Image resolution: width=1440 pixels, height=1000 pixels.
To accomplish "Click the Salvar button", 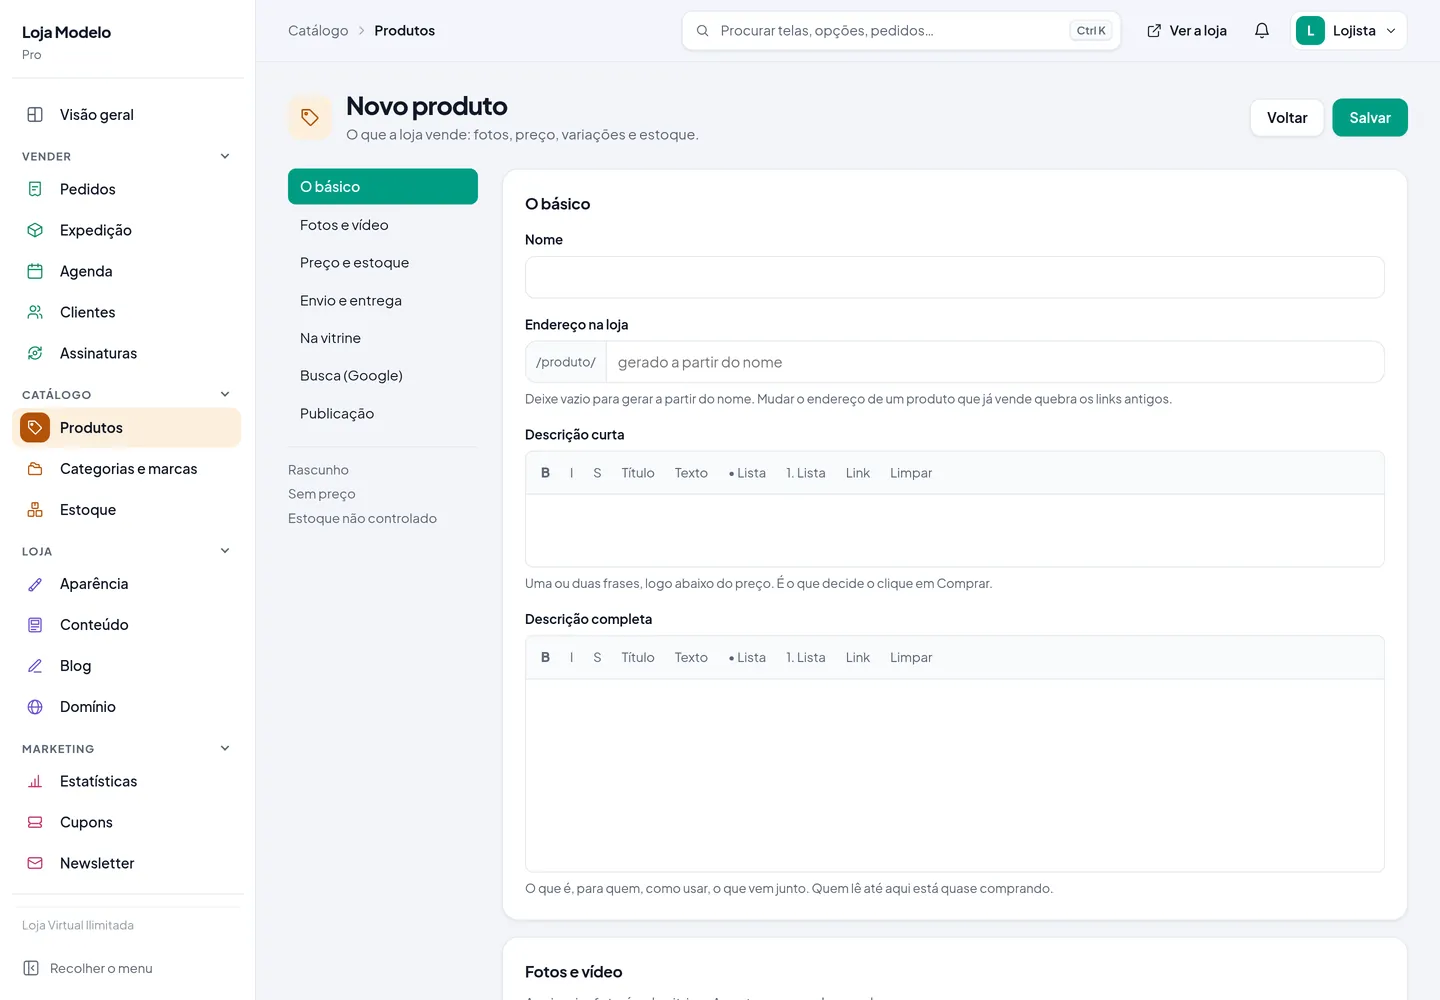I will (x=1370, y=118).
